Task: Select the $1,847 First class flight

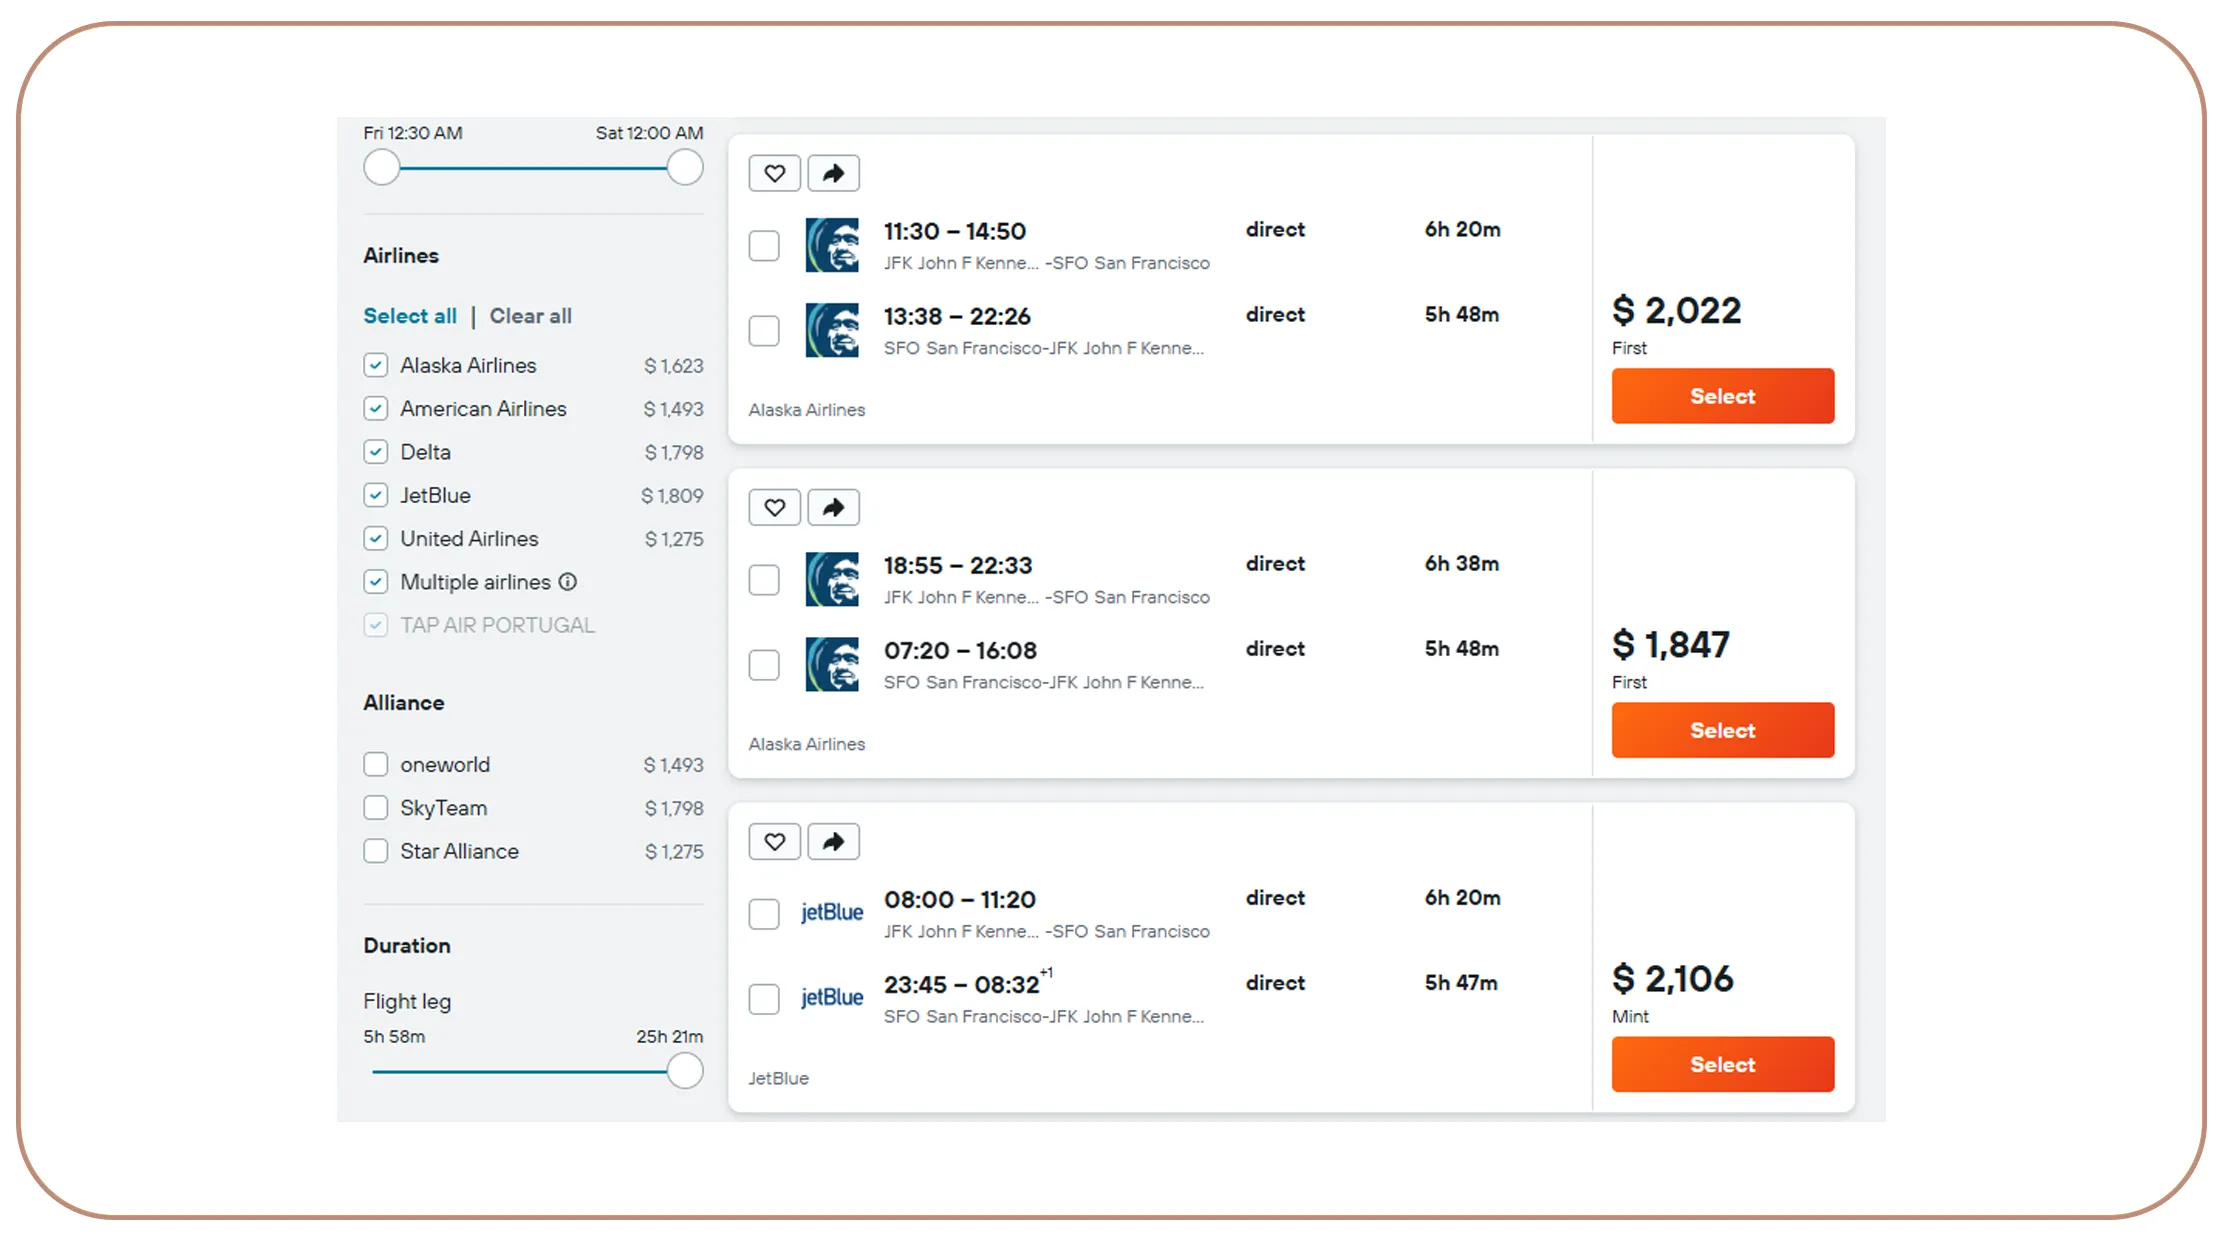Action: [x=1722, y=730]
